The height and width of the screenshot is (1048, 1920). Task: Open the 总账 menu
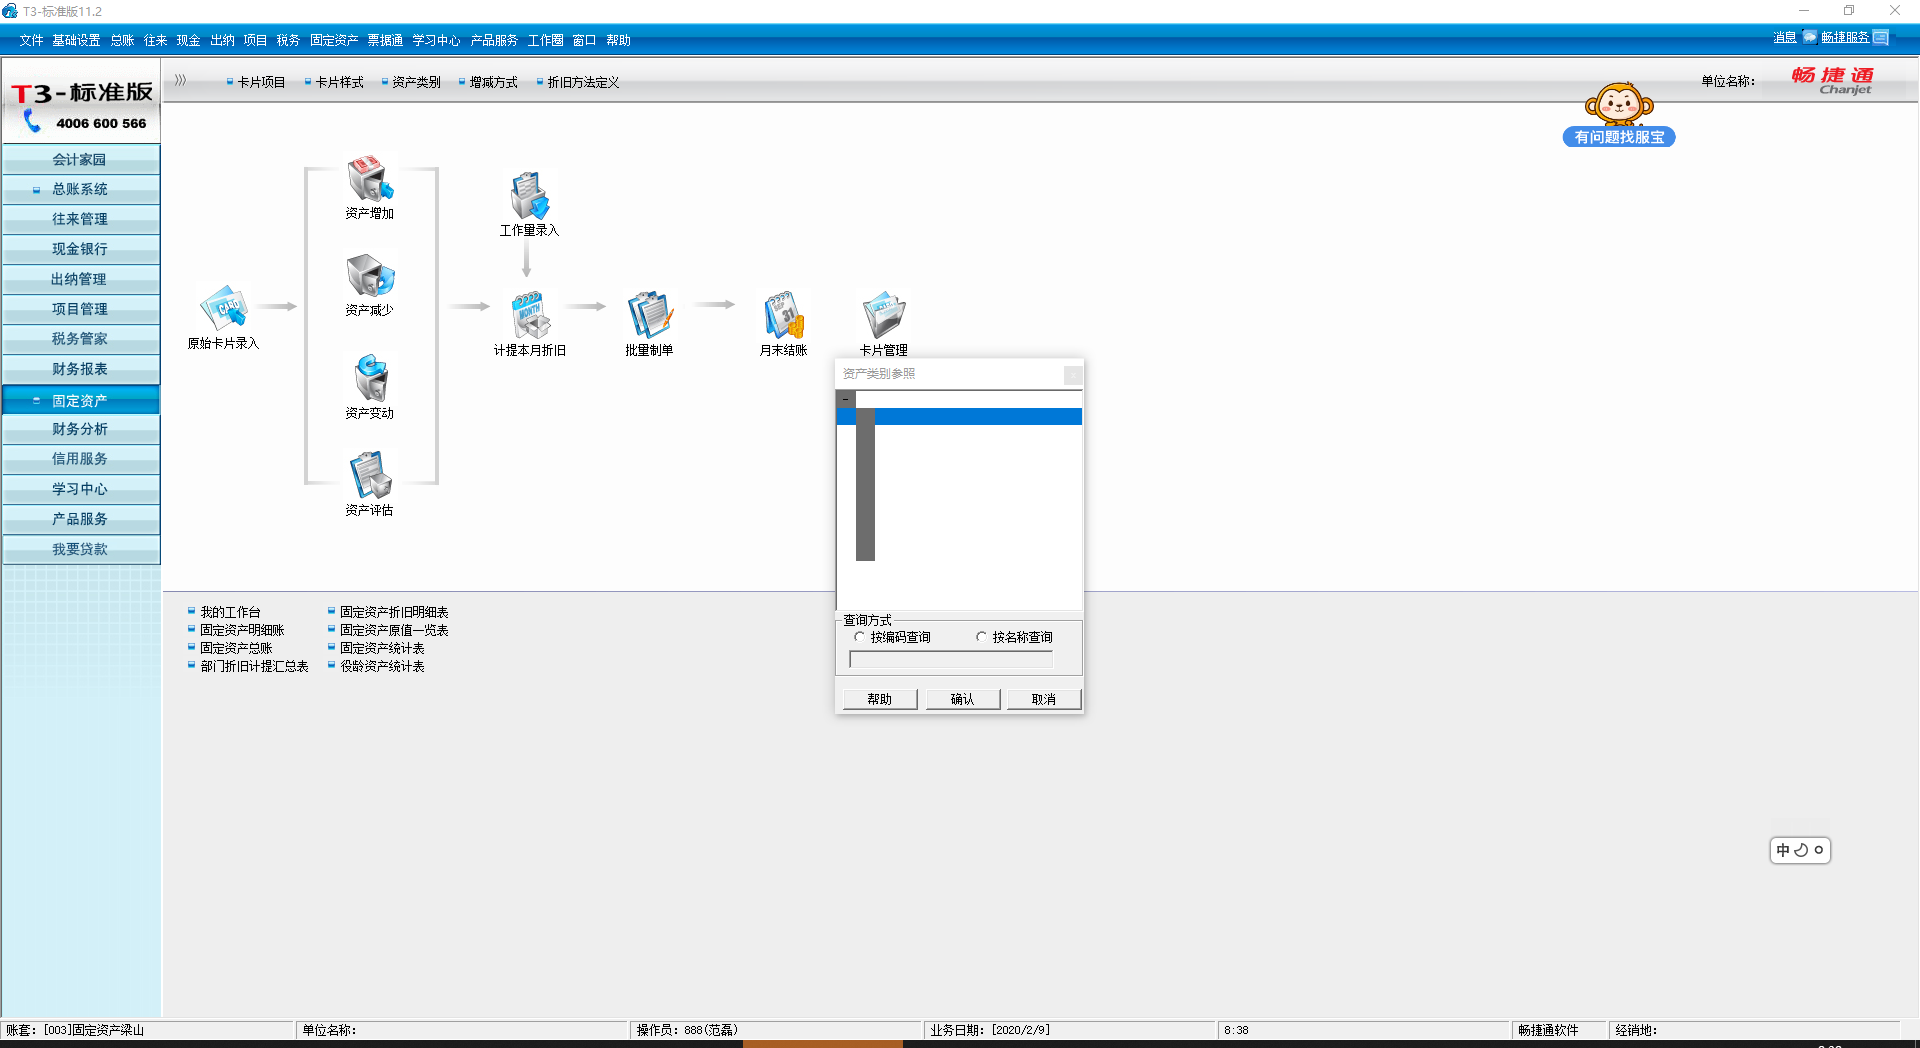[122, 40]
